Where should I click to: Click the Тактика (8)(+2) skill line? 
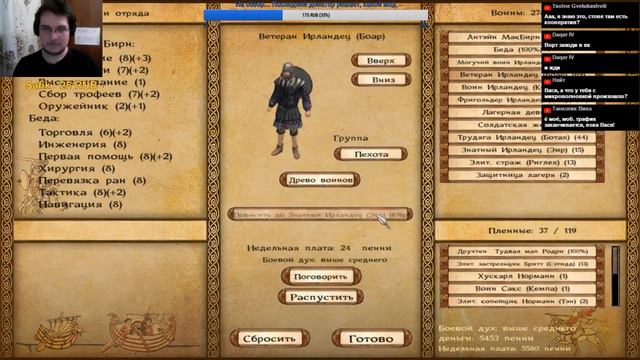tap(82, 192)
